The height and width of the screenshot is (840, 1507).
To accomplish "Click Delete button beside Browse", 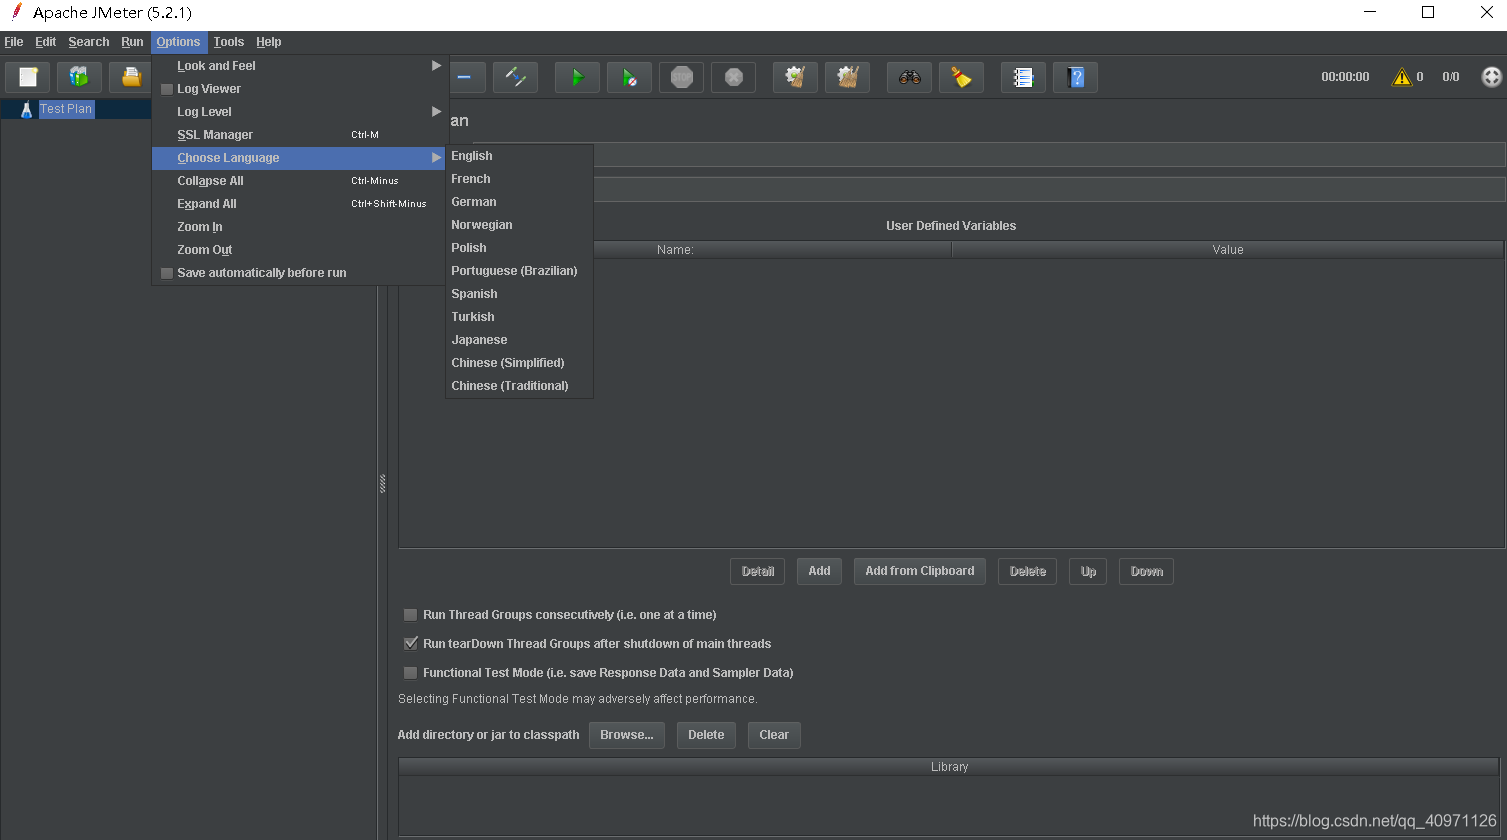I will (x=706, y=735).
